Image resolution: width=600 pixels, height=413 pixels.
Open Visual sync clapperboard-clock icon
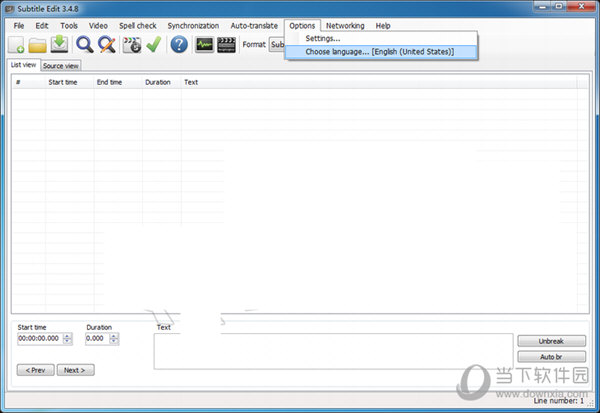coord(132,45)
